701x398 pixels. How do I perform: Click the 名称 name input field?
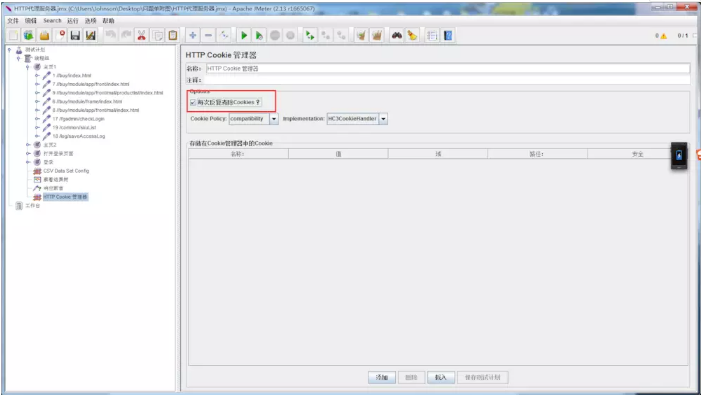click(x=448, y=68)
